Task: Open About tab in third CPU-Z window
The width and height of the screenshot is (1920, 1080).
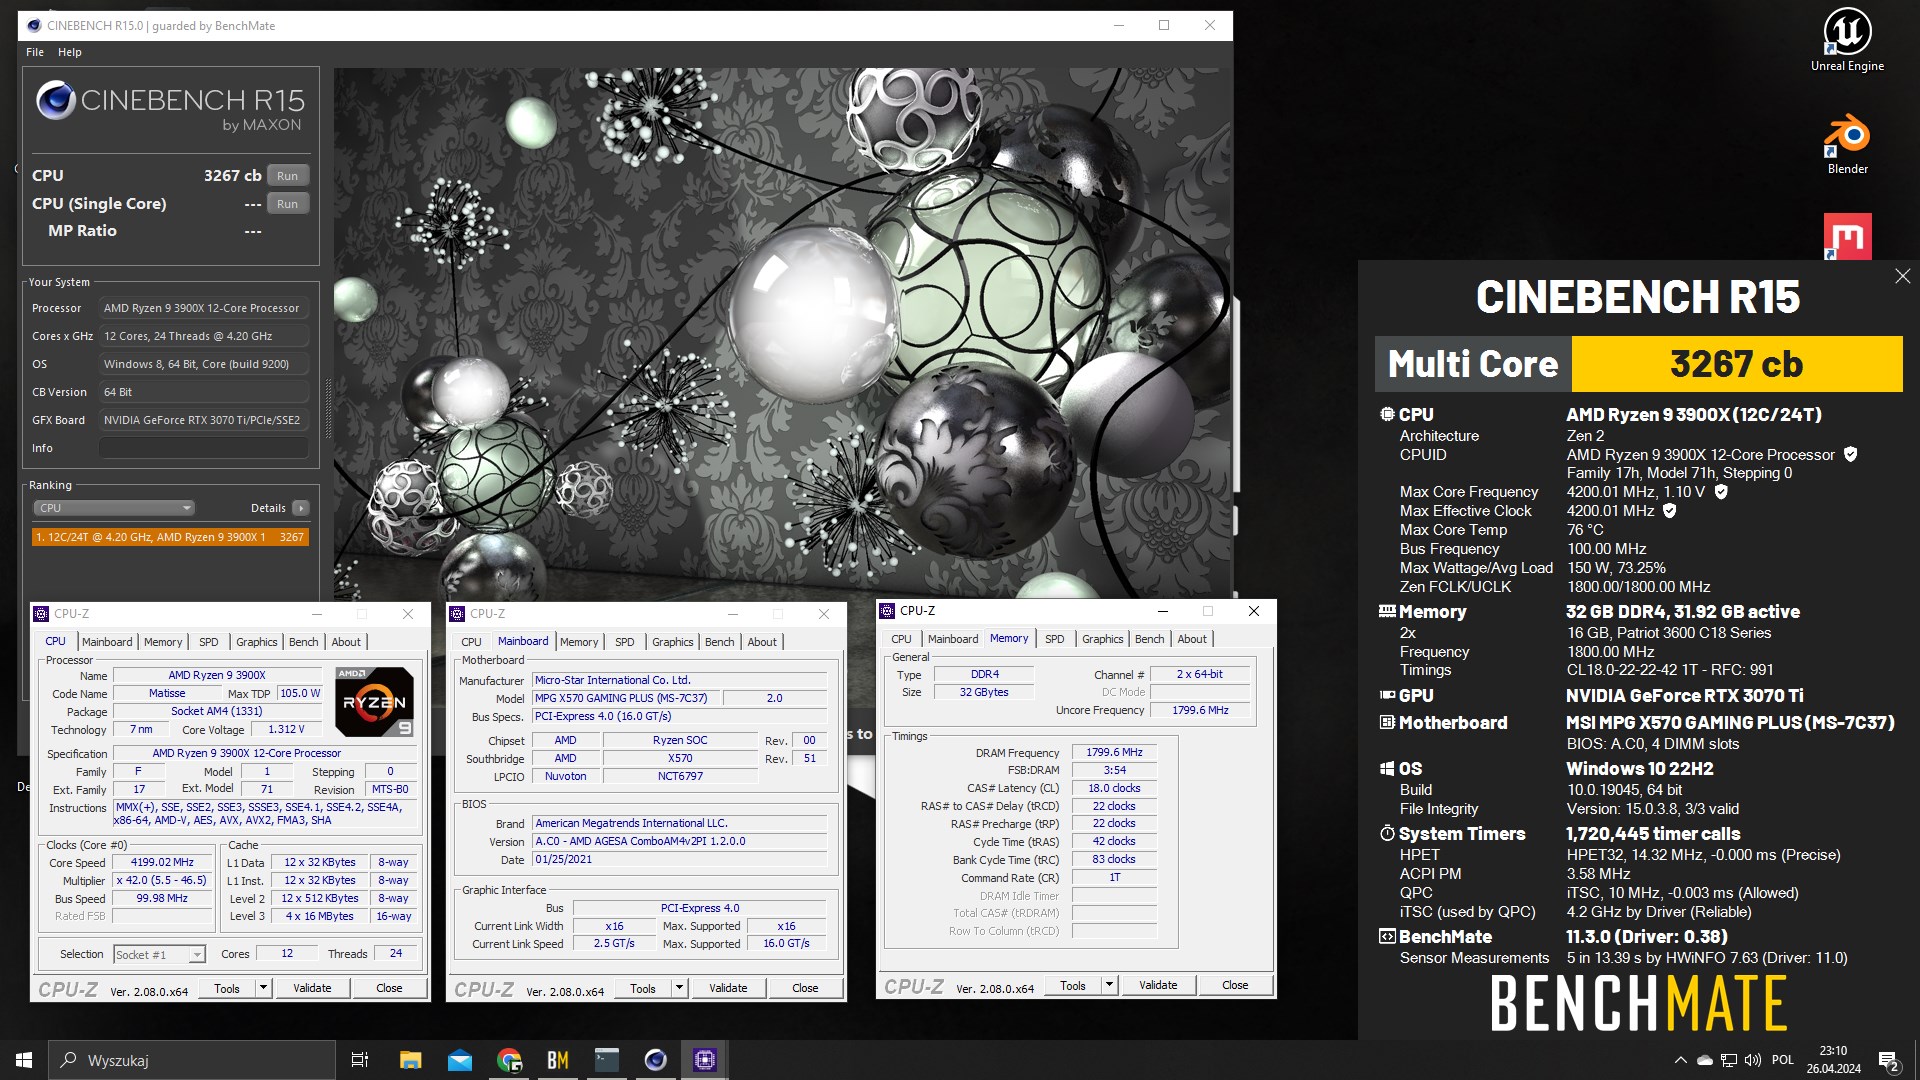Action: coord(1192,639)
